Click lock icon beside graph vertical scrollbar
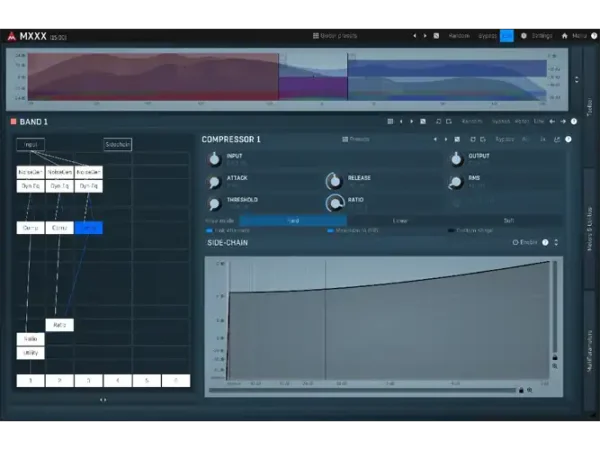Viewport: 600px width, 450px height. [555, 357]
